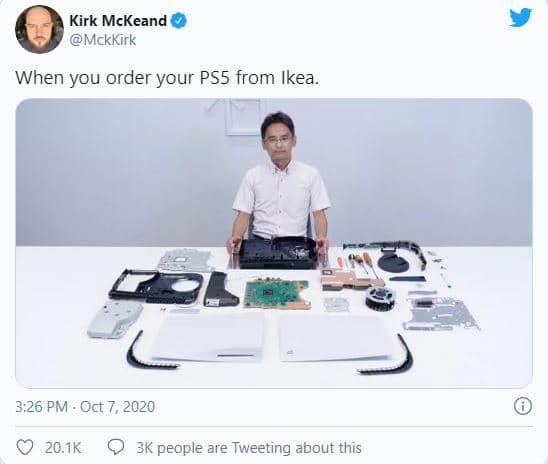The height and width of the screenshot is (464, 548).
Task: Click the 20.1K likes count
Action: (63, 448)
